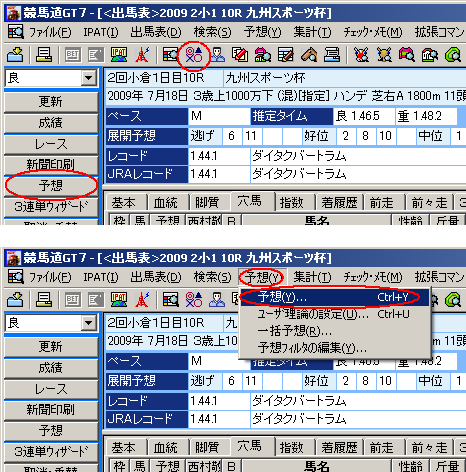Click the printer icon in upper screenshot toolbar

(x=44, y=55)
